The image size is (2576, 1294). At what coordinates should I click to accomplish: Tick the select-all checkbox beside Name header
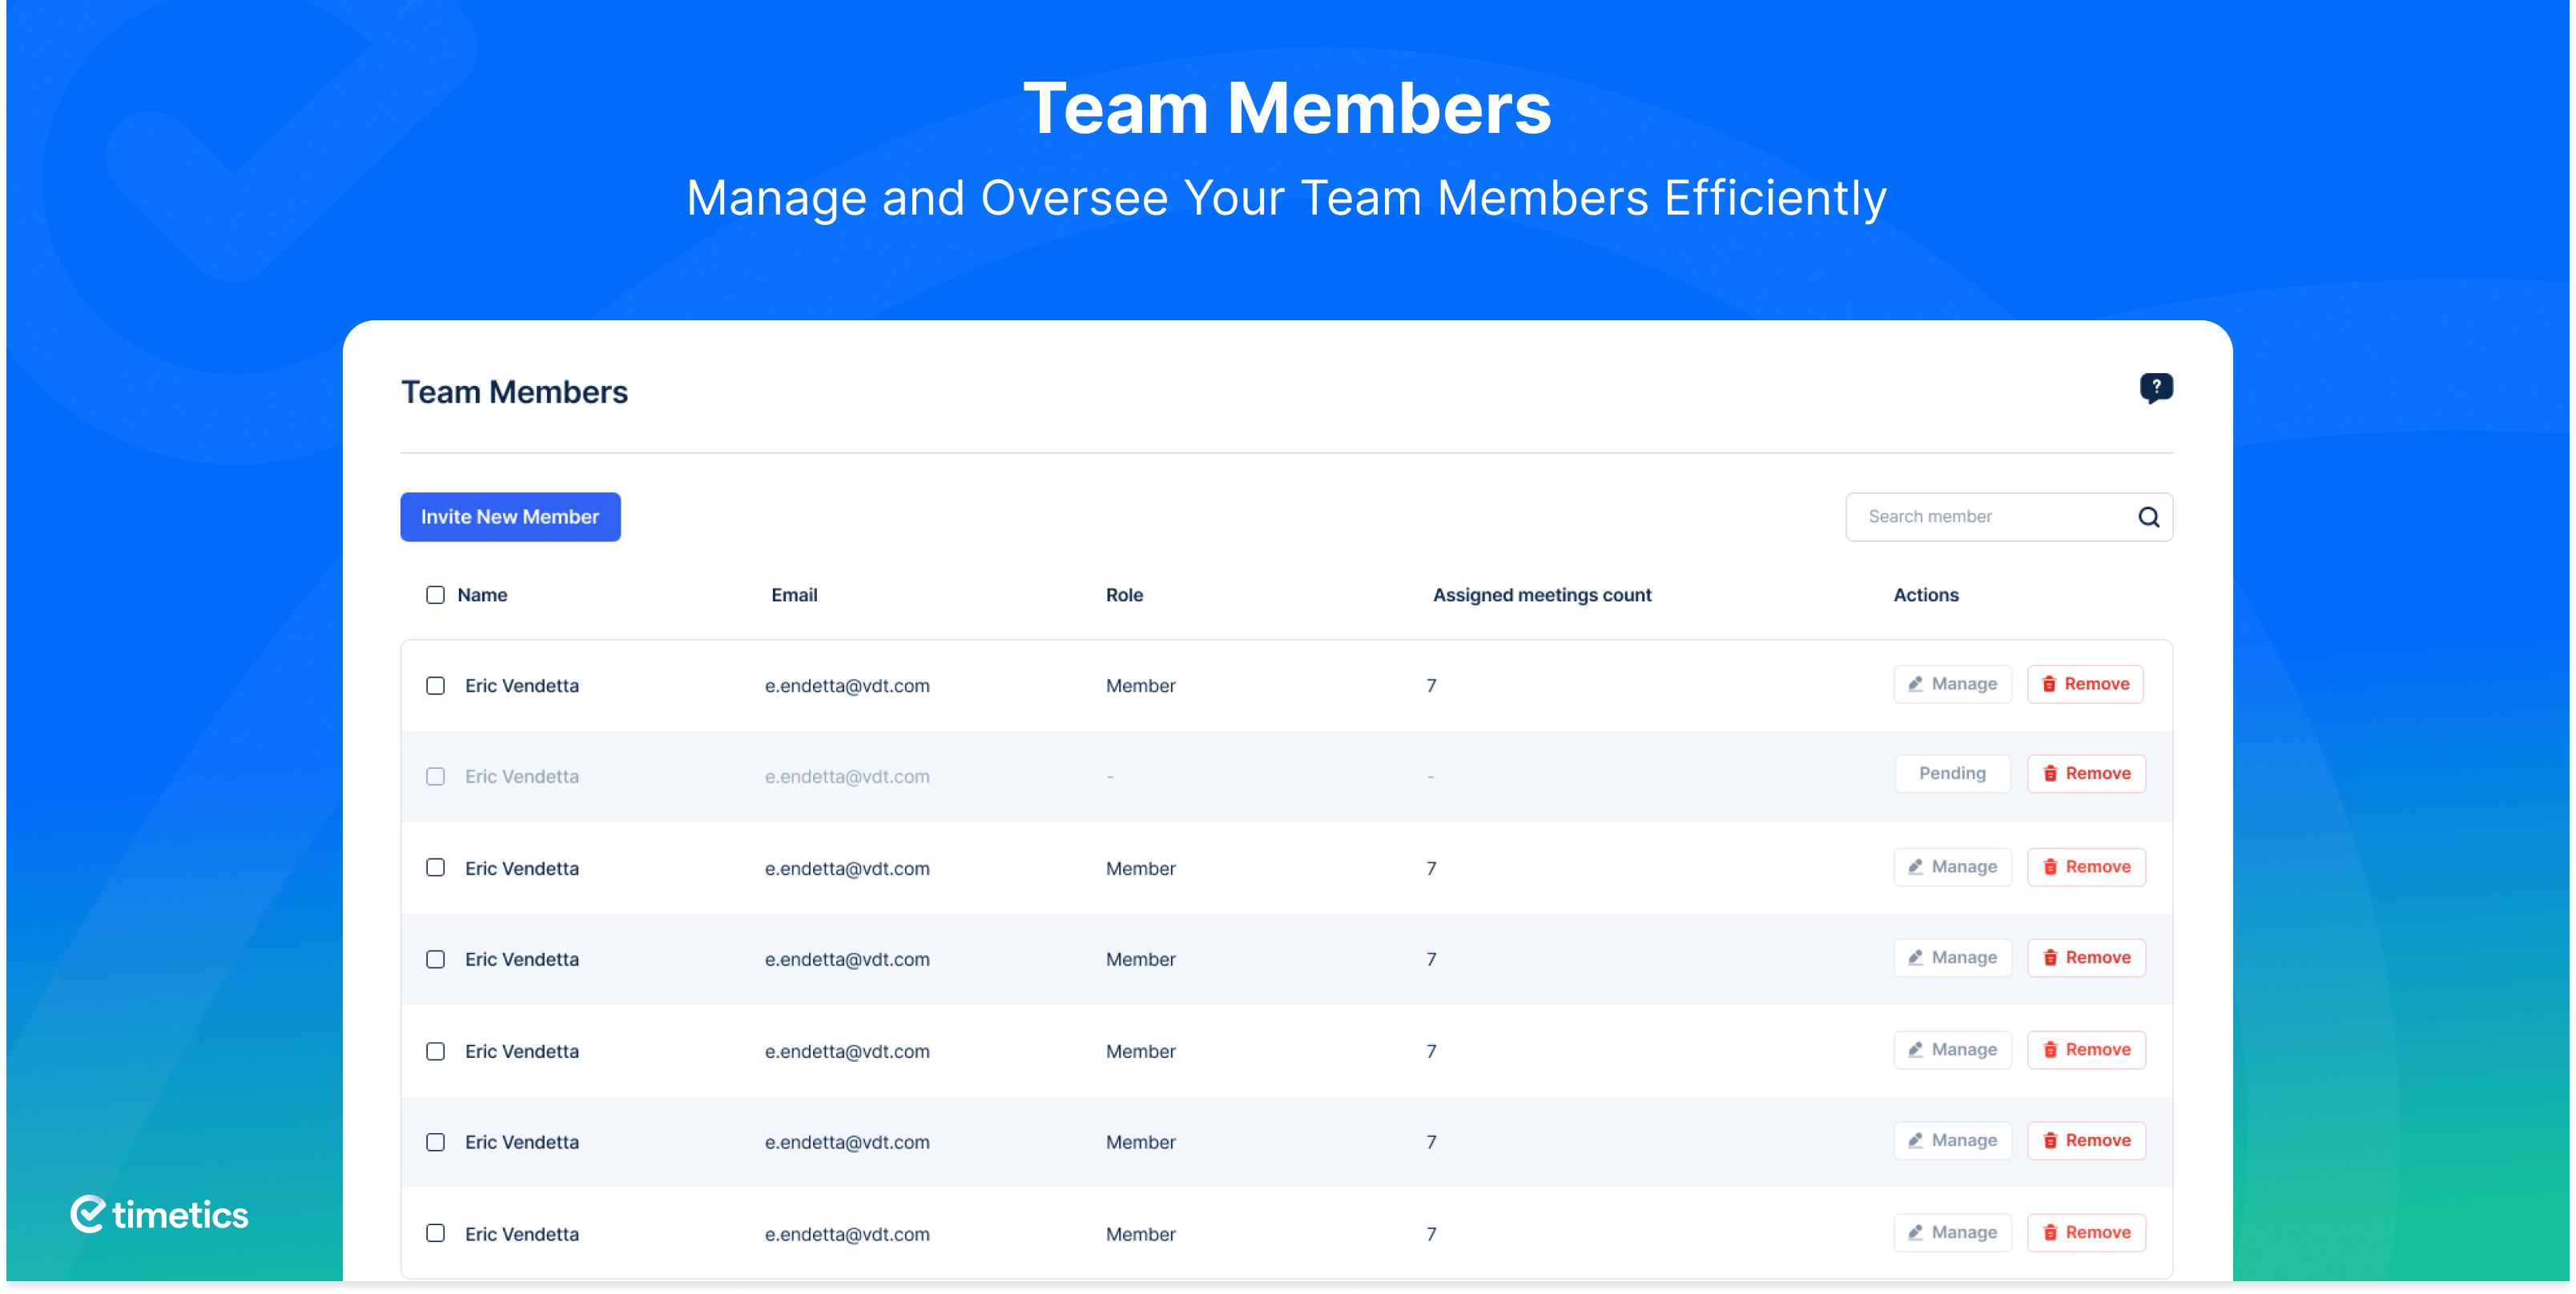[x=435, y=595]
